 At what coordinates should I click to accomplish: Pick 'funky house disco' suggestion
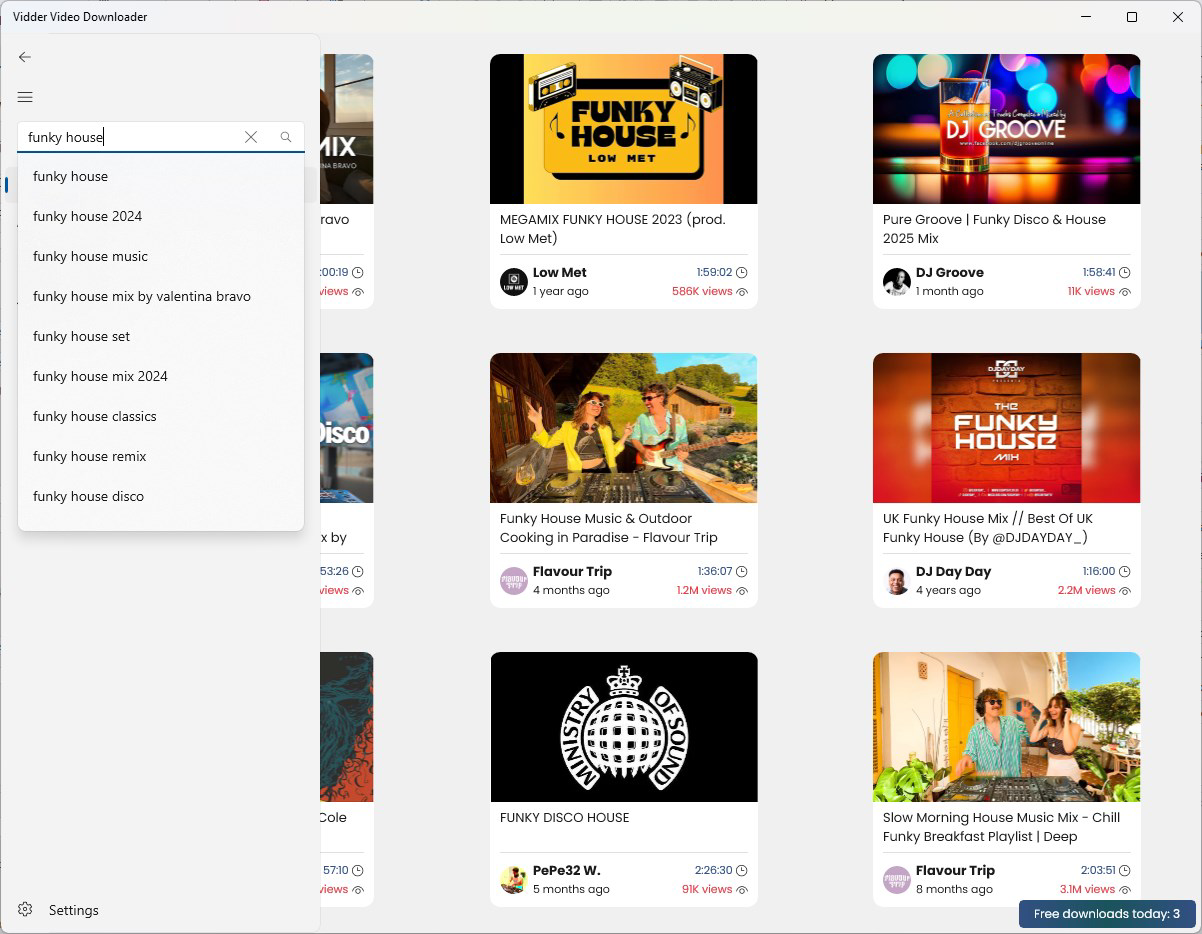[x=90, y=496]
